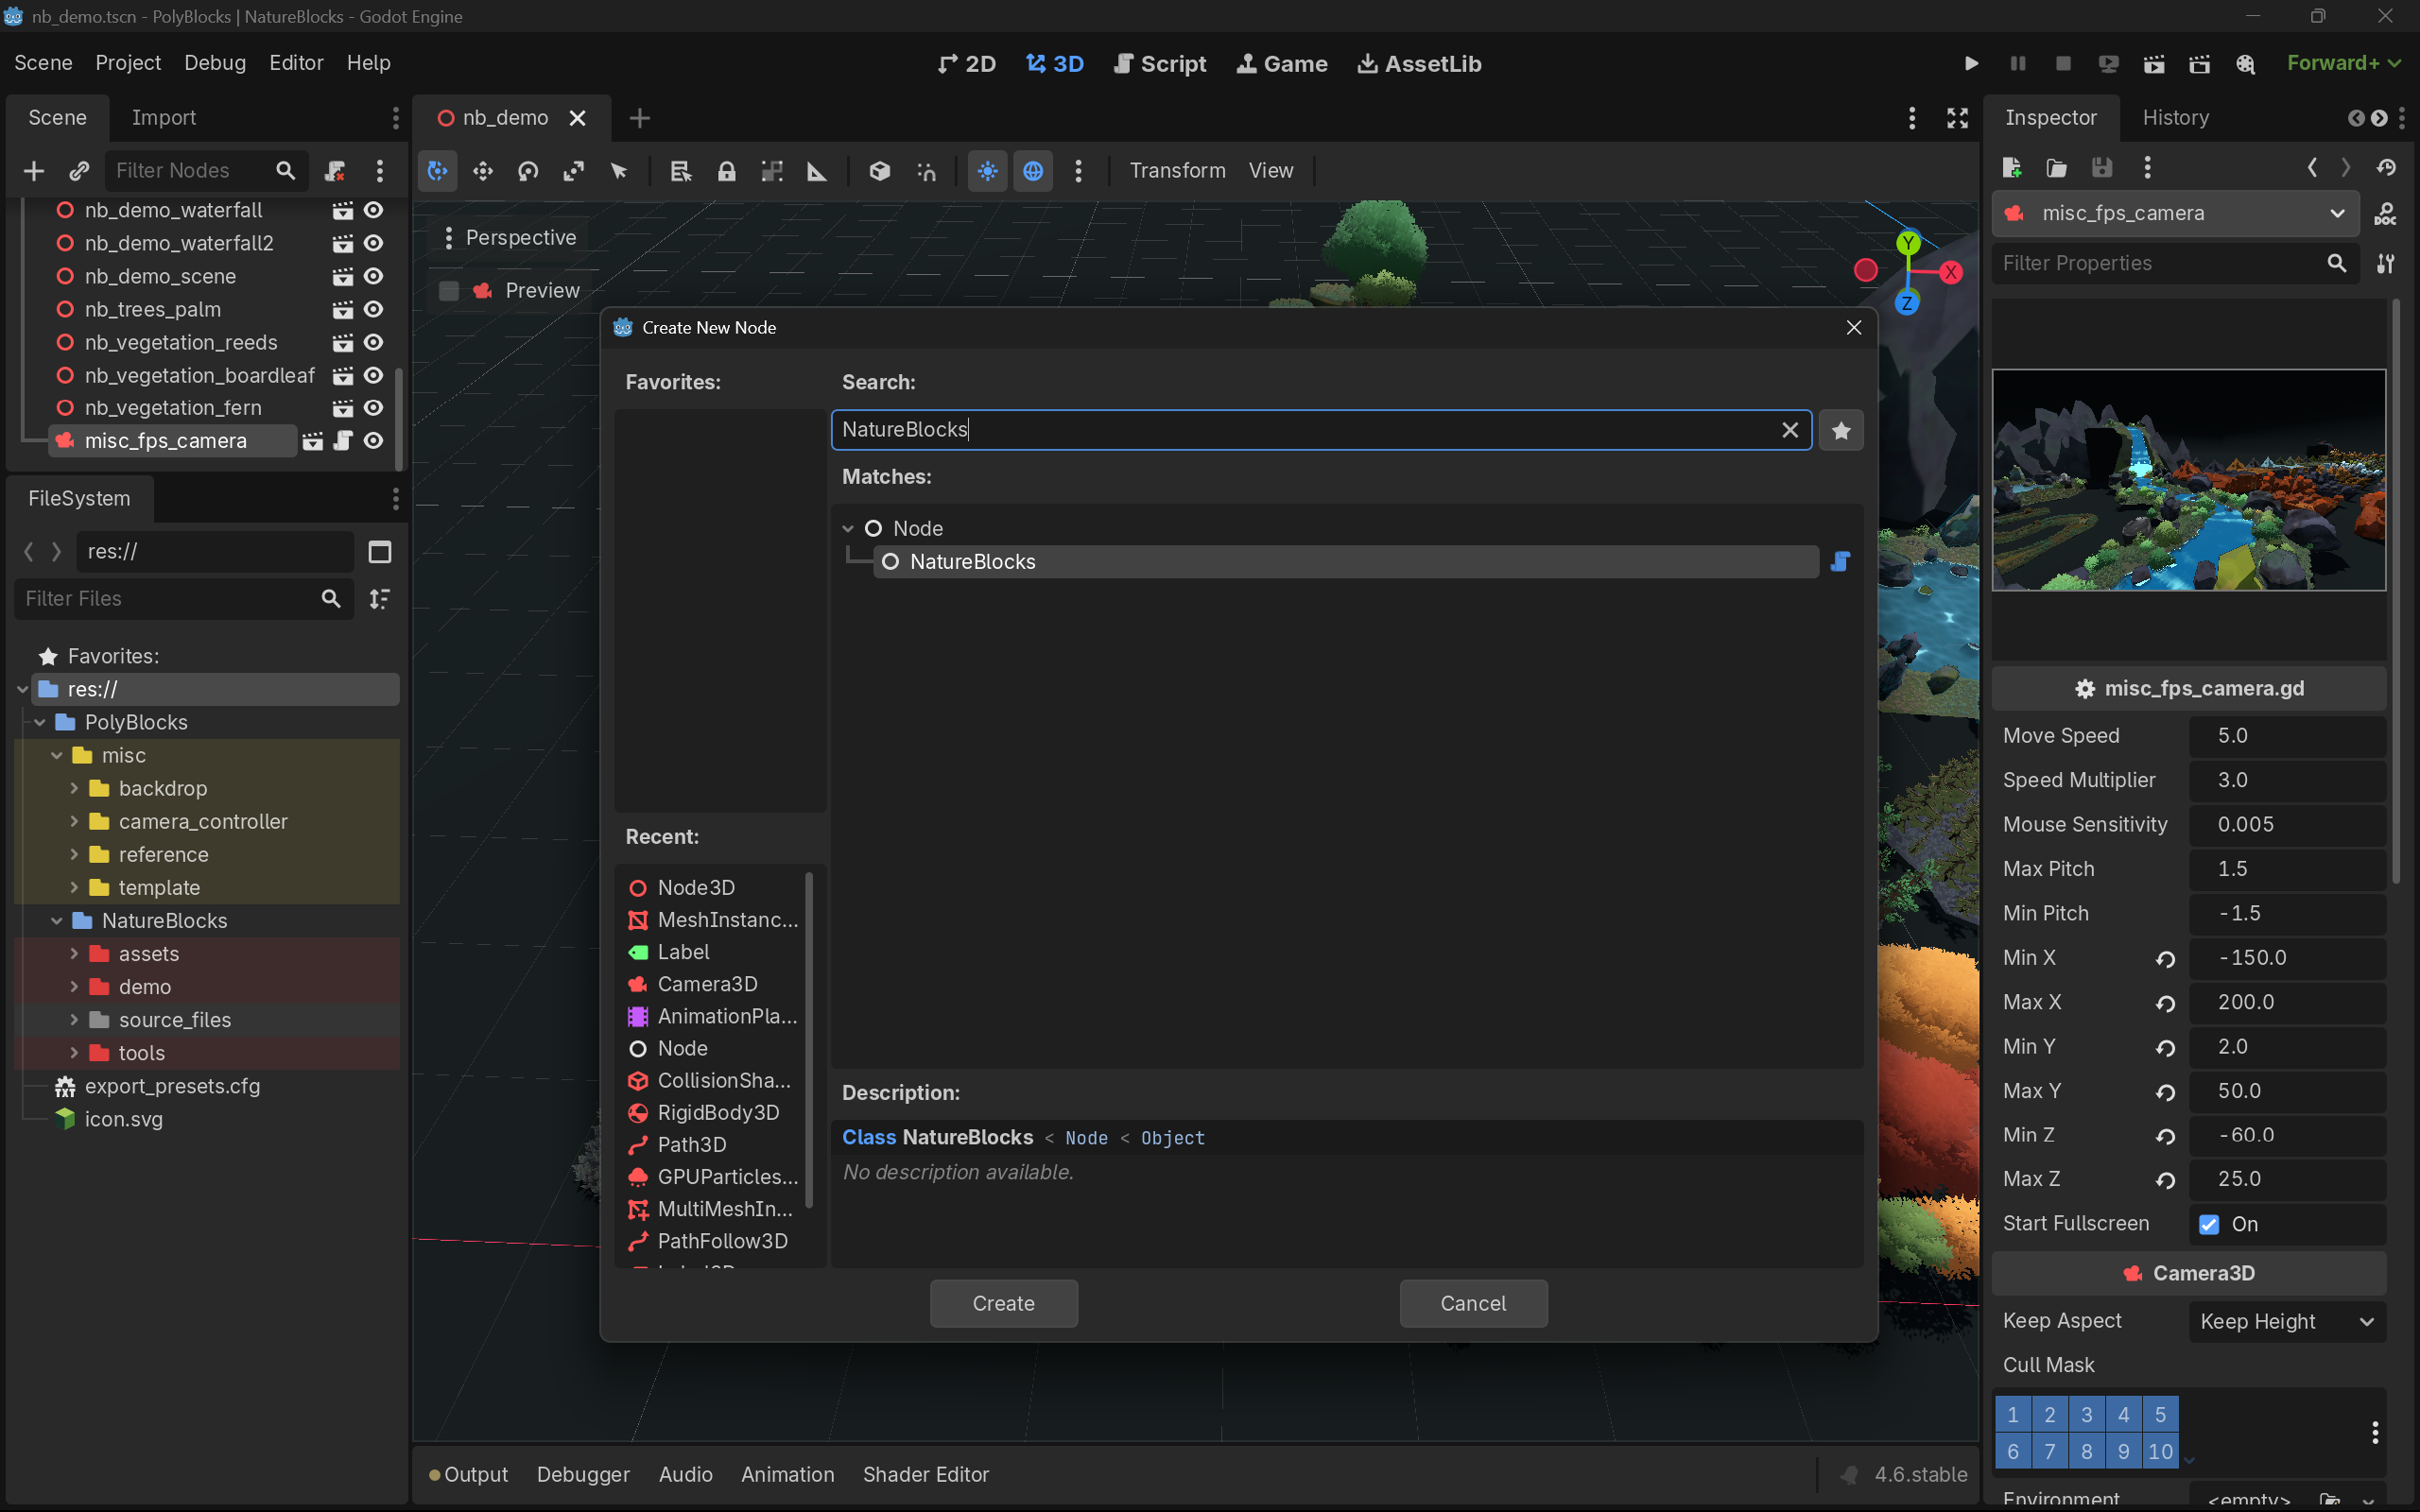The height and width of the screenshot is (1512, 2420).
Task: Create a new resource in Inspector
Action: (2012, 168)
